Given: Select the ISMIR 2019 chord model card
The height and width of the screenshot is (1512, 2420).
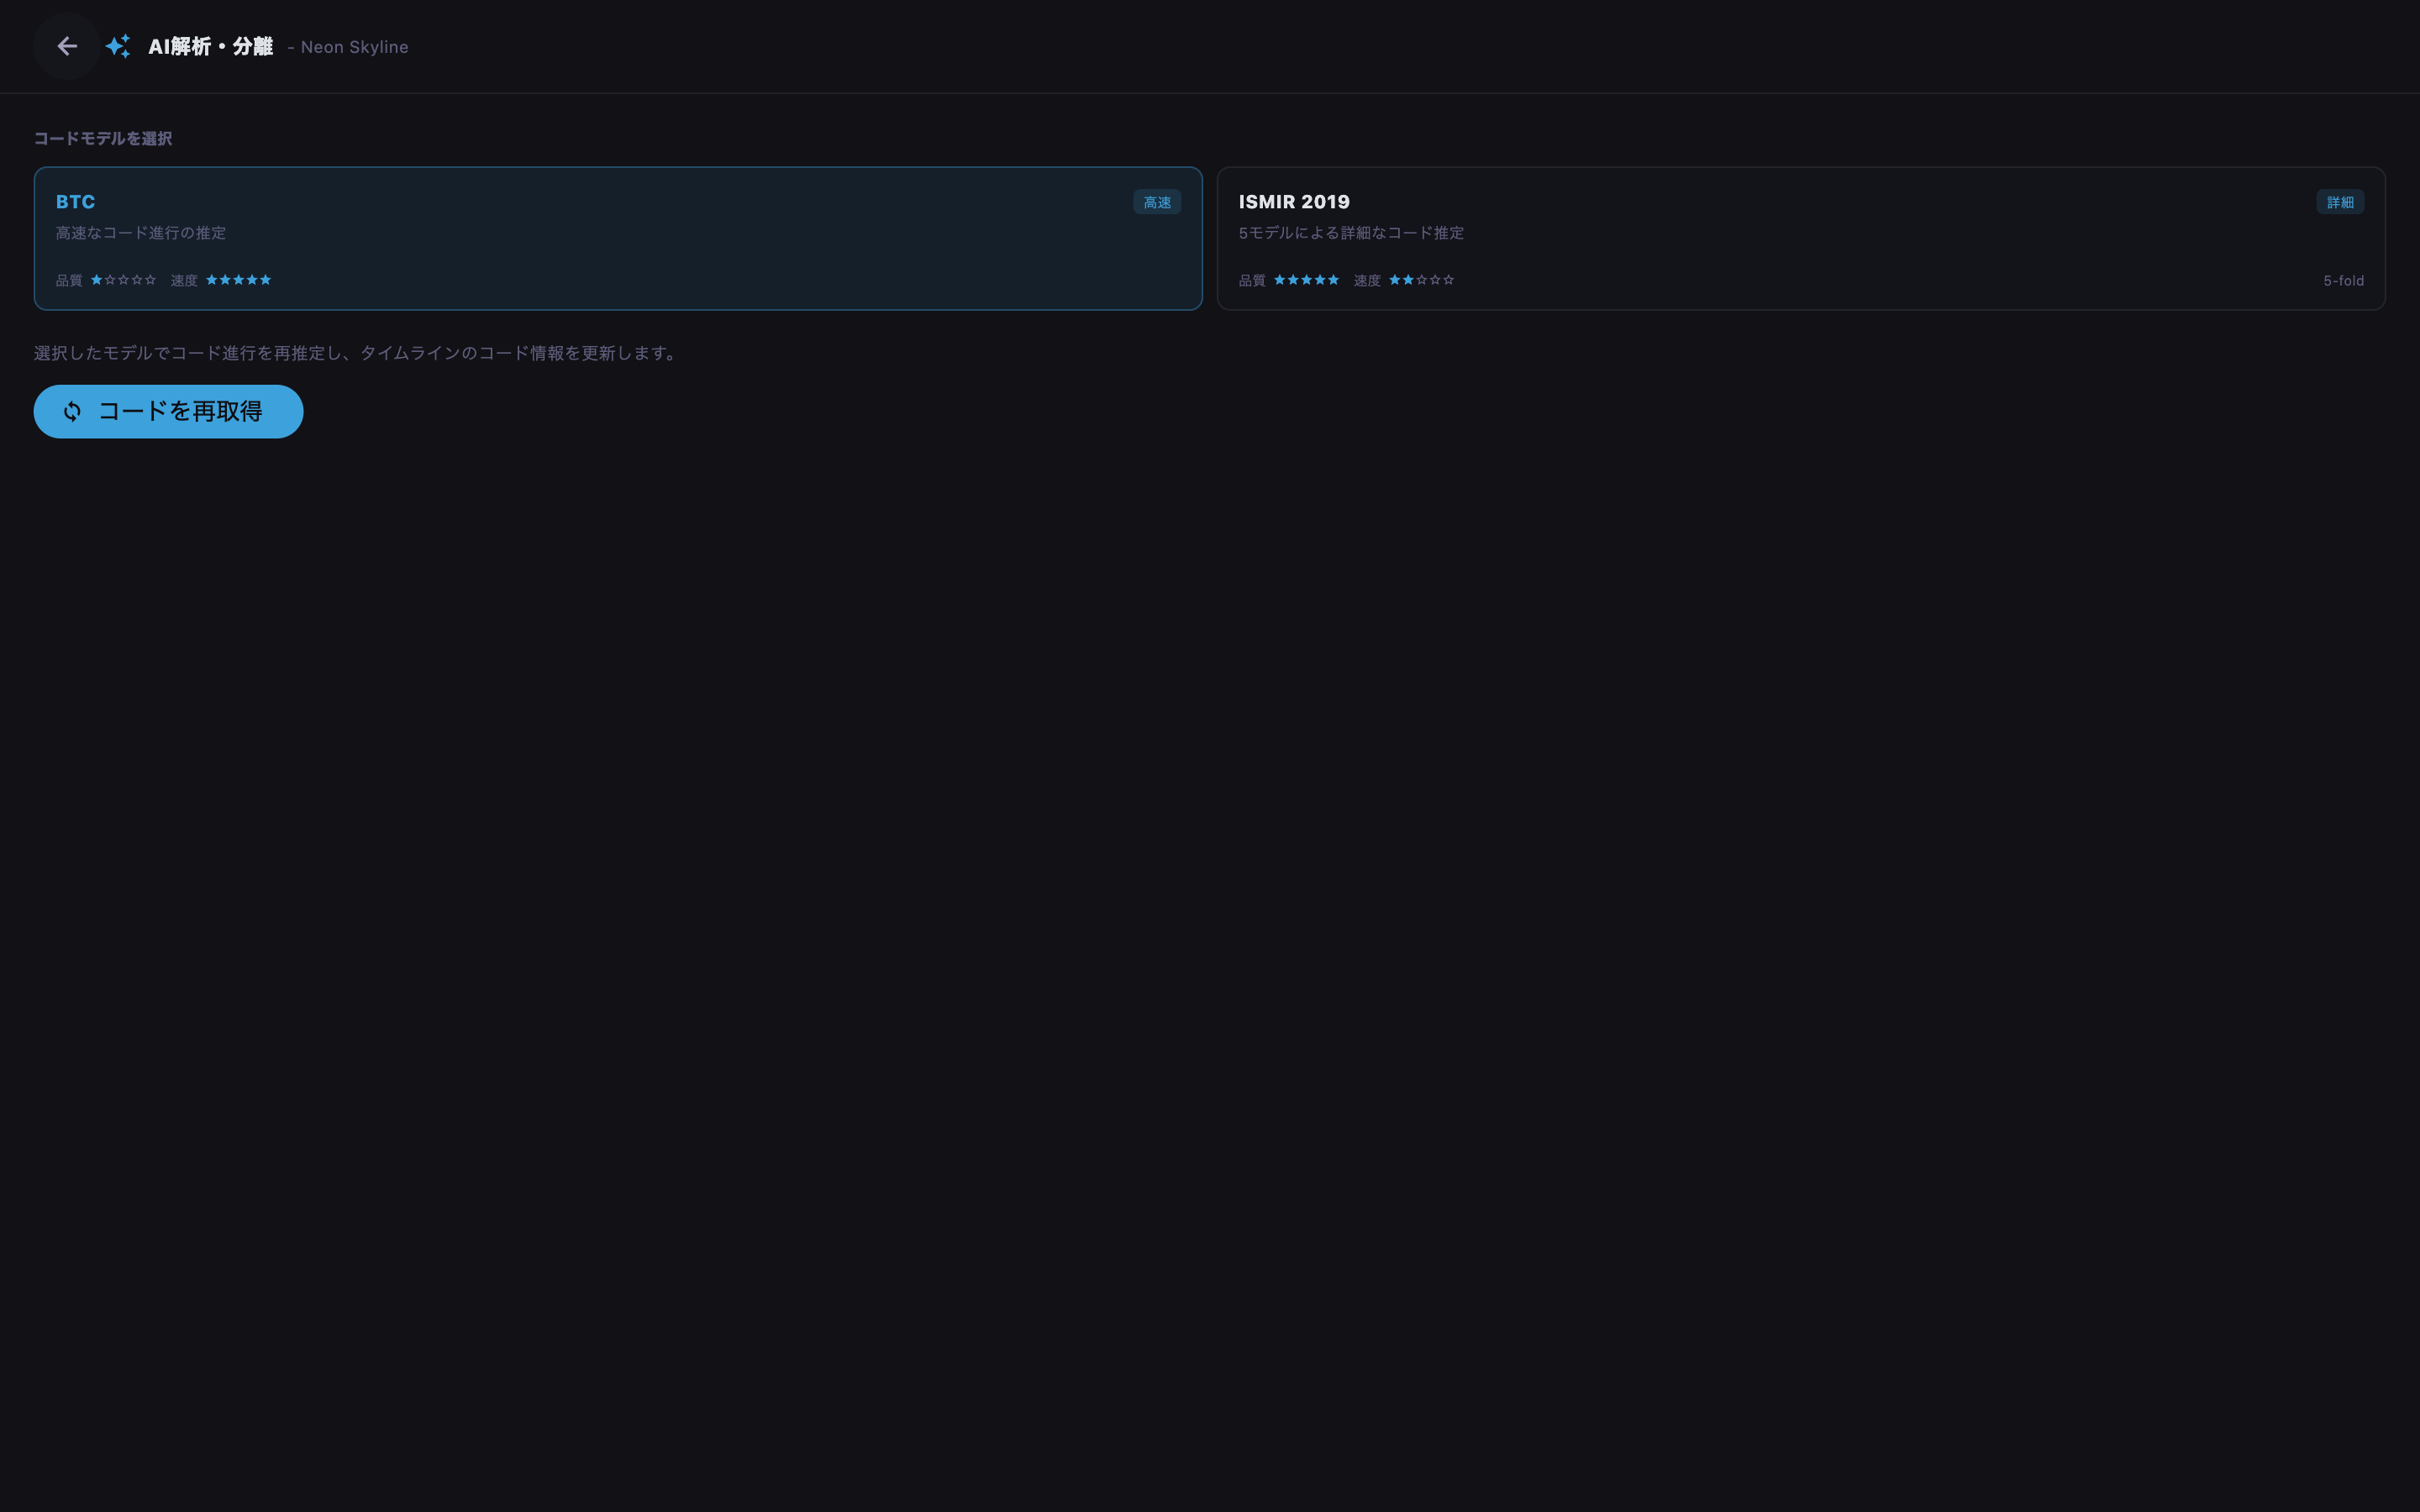Looking at the screenshot, I should point(1801,238).
